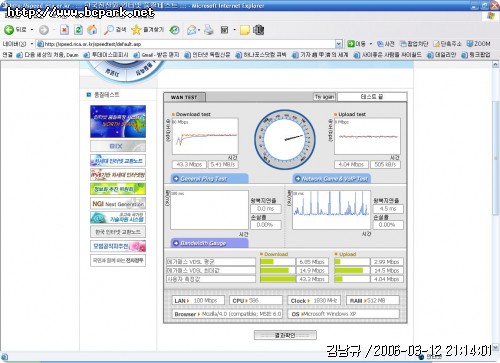The height and width of the screenshot is (363, 500).
Task: Click the upload rate value 505 kB/s
Action: (x=385, y=165)
